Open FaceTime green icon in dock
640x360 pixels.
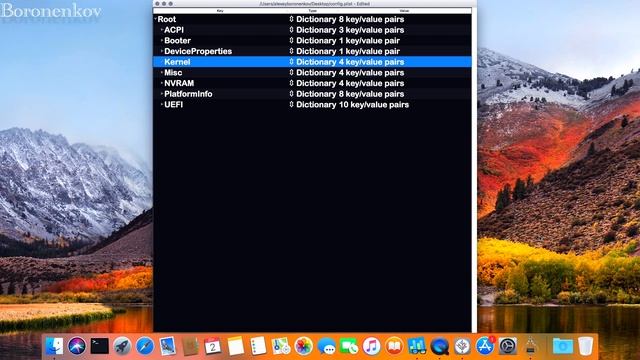click(349, 346)
